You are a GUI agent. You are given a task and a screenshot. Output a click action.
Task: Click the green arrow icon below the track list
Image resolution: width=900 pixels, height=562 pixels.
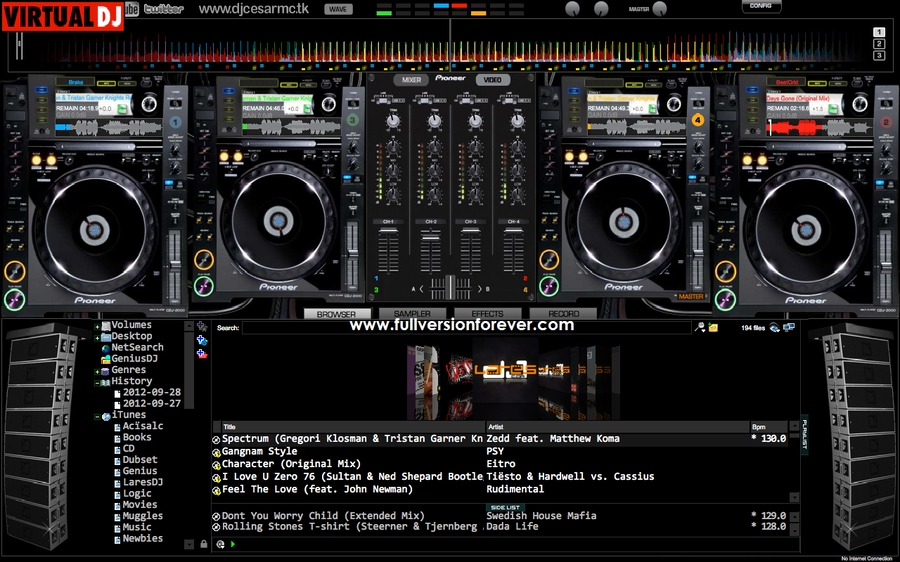233,544
